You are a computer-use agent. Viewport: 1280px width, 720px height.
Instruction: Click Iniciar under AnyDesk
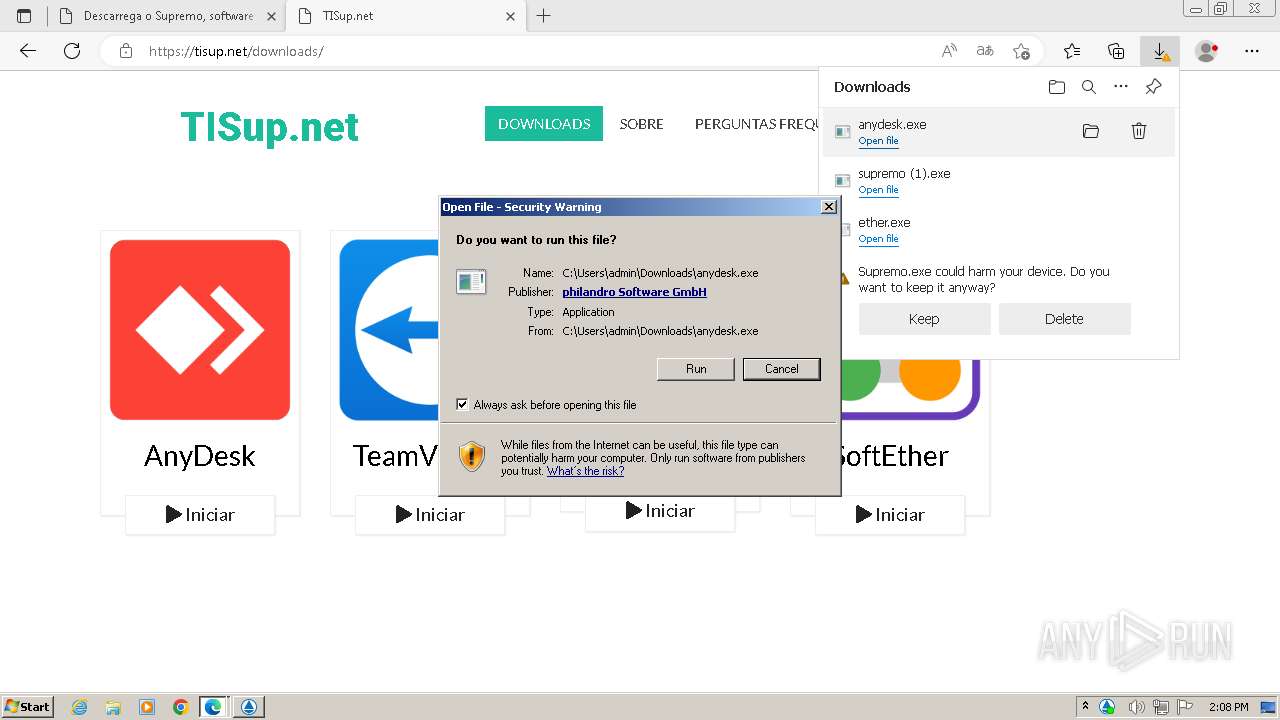(x=200, y=515)
